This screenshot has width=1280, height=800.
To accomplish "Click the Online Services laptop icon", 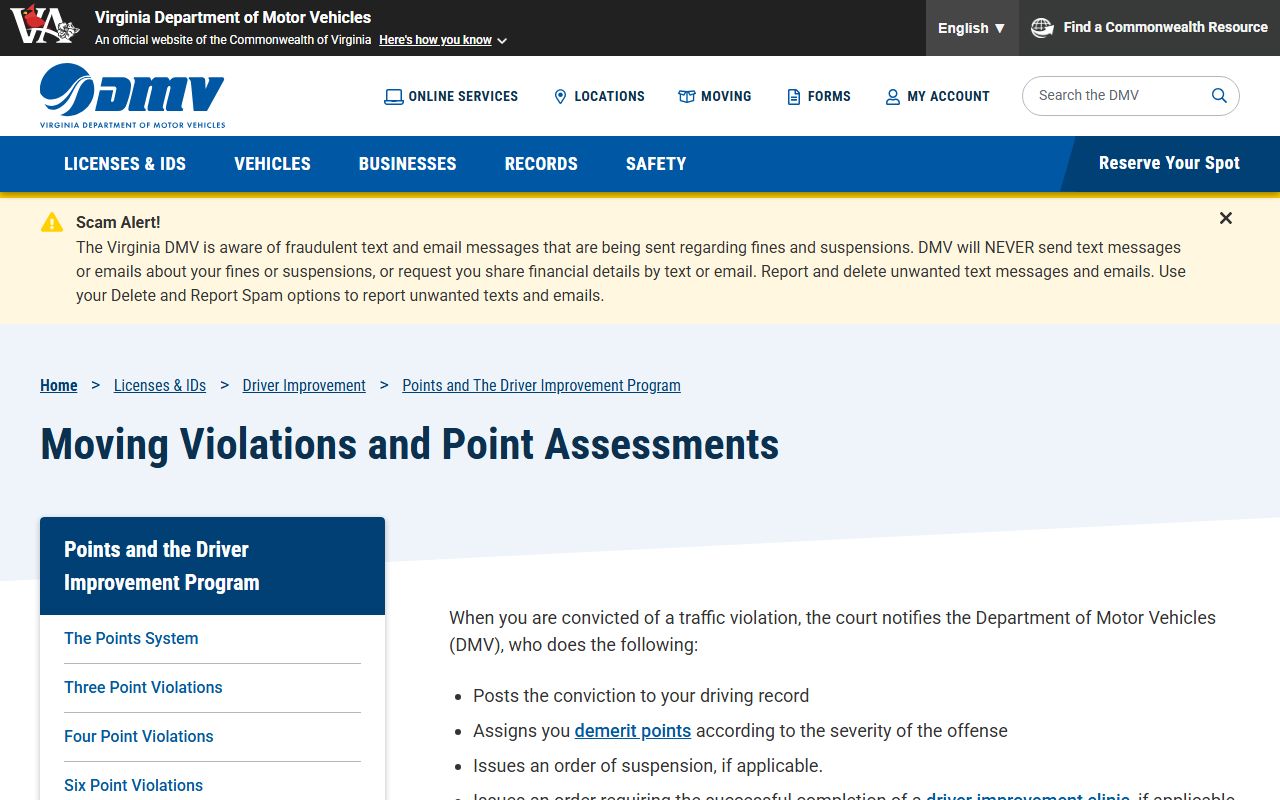I will pos(394,97).
